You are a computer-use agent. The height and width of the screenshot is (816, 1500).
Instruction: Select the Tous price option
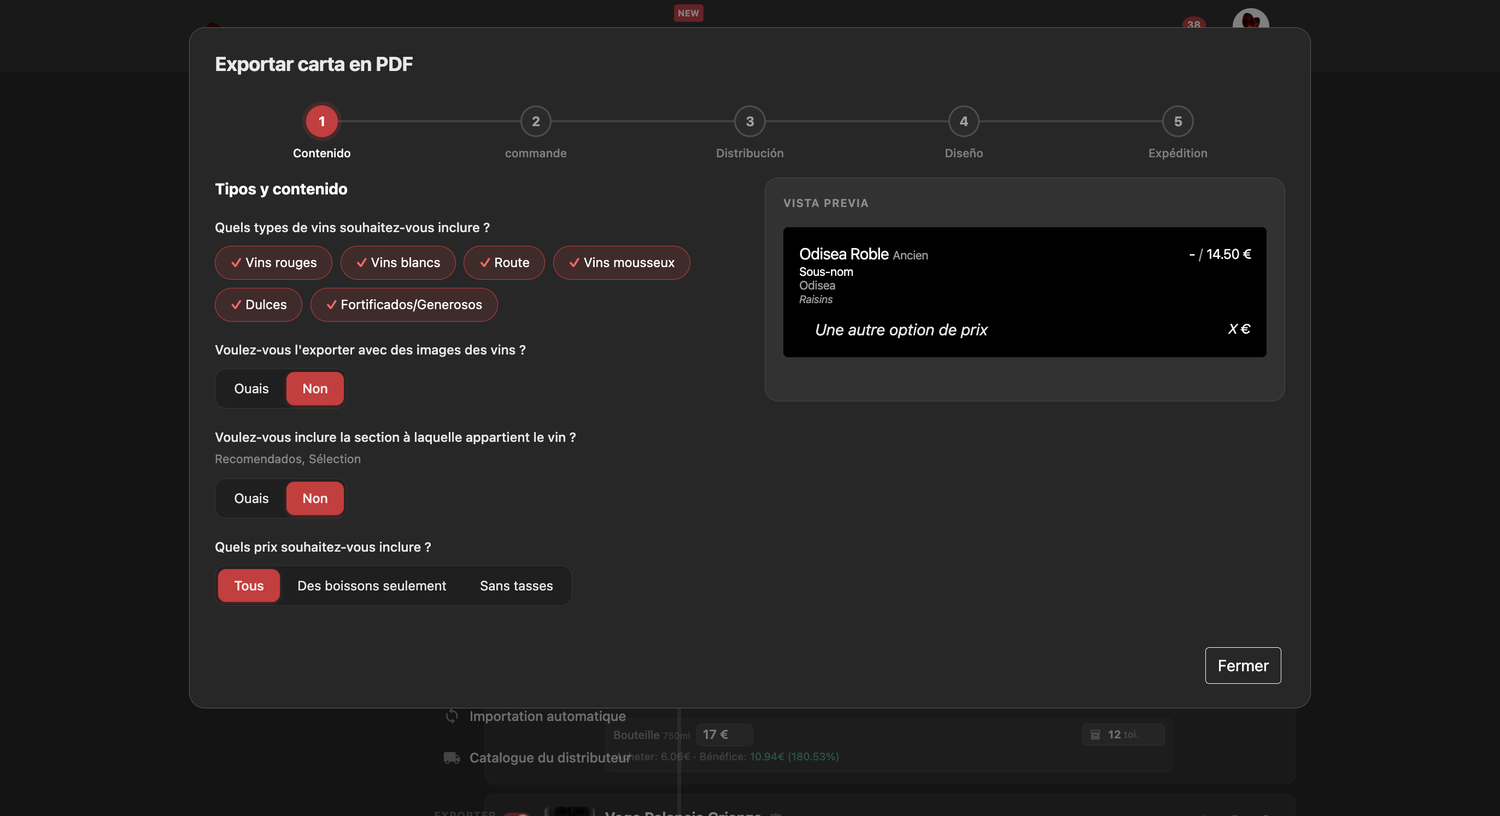pyautogui.click(x=249, y=586)
